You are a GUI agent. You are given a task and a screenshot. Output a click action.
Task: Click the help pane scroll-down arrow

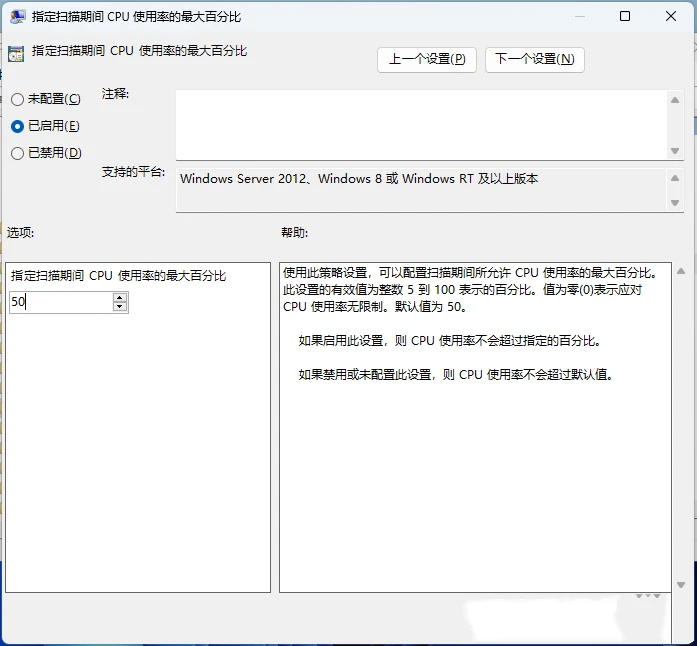681,585
